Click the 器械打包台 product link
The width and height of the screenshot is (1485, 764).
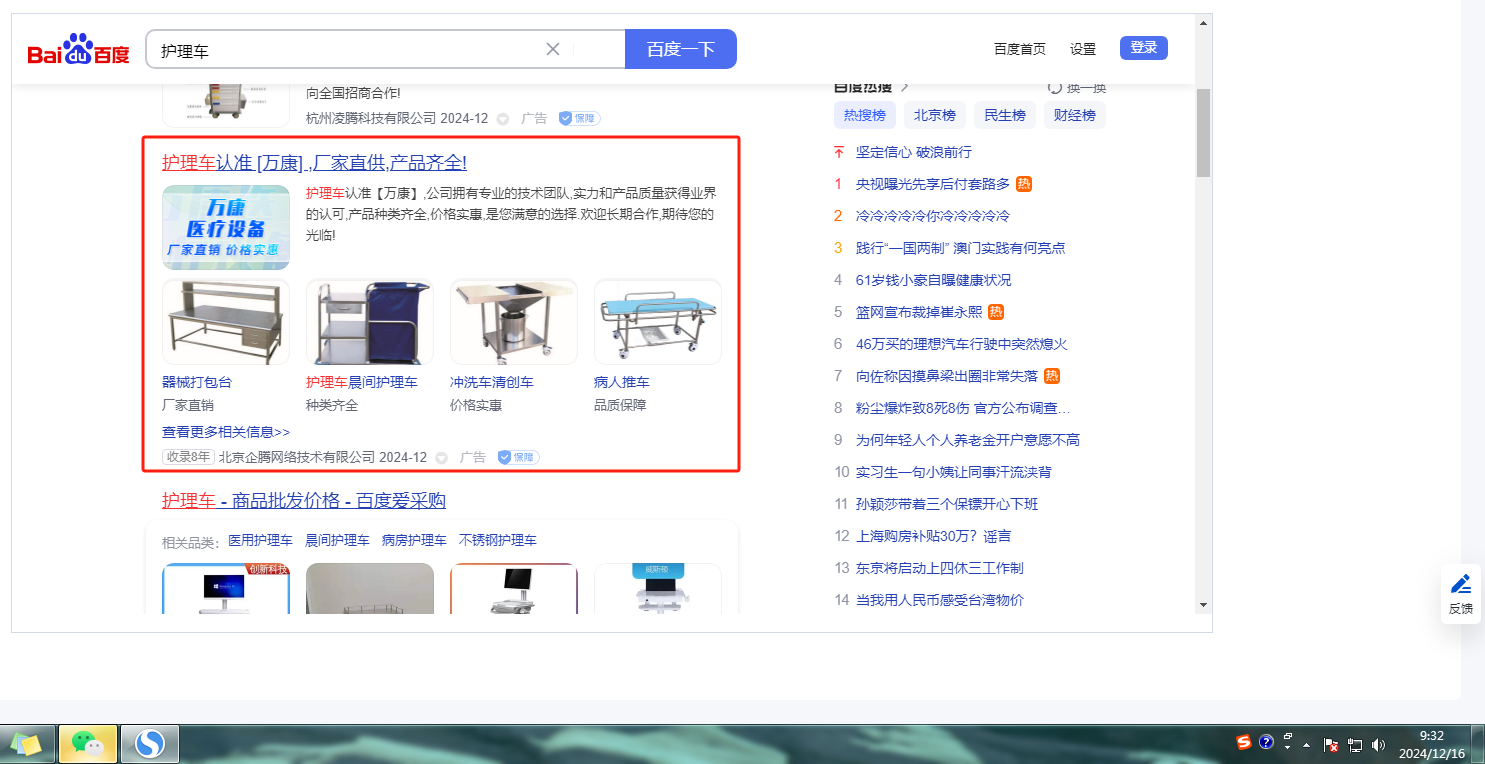pyautogui.click(x=197, y=382)
